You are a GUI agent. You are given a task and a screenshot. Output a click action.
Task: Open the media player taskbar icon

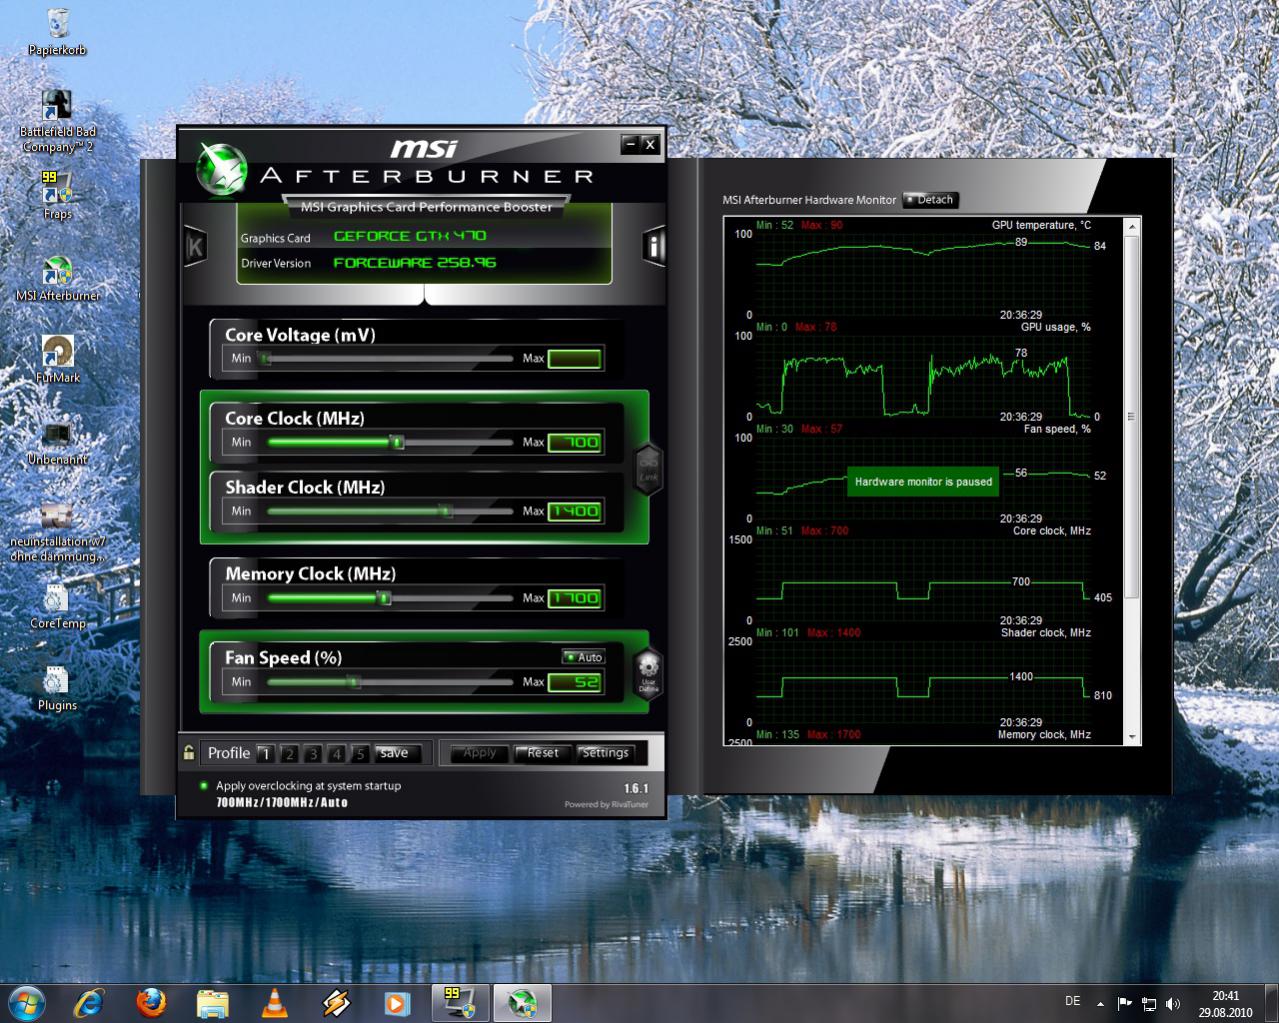[x=397, y=1002]
